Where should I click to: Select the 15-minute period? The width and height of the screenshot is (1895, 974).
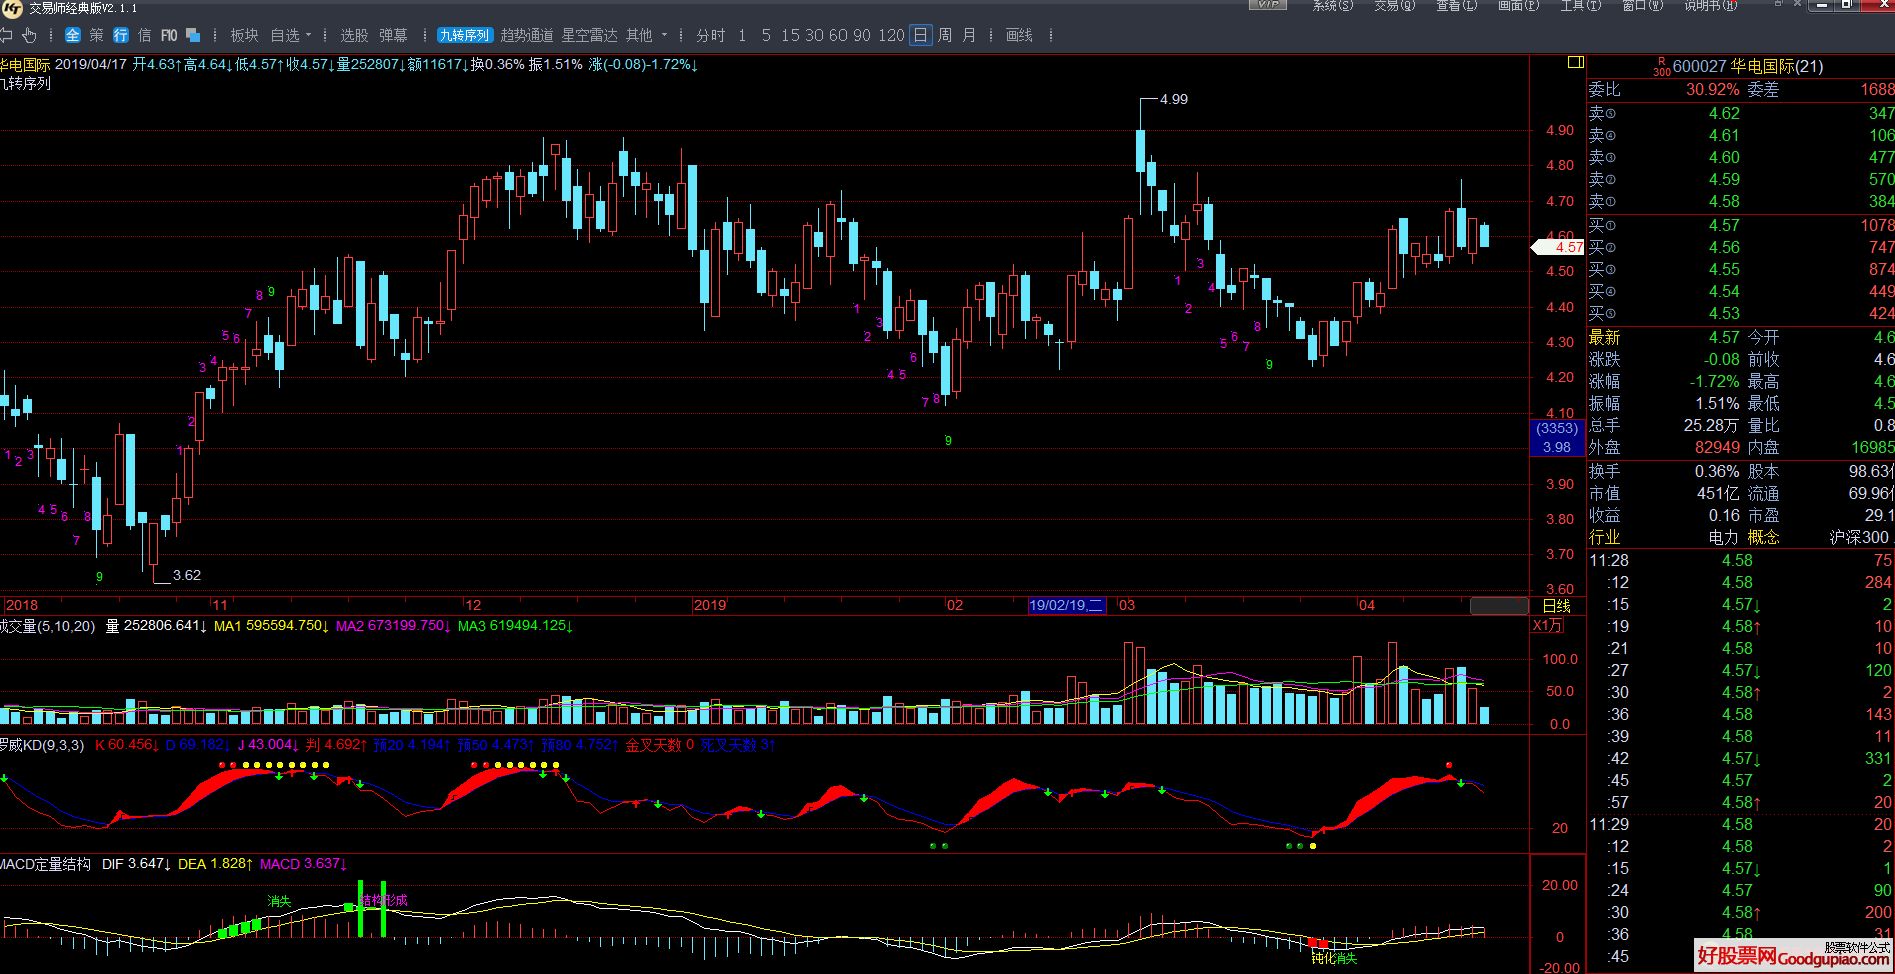tap(790, 35)
